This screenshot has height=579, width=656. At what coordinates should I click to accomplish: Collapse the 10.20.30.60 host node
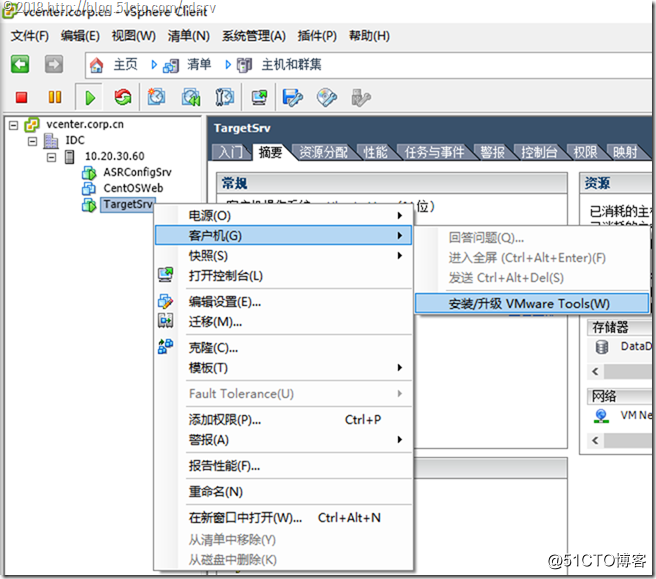pos(51,157)
